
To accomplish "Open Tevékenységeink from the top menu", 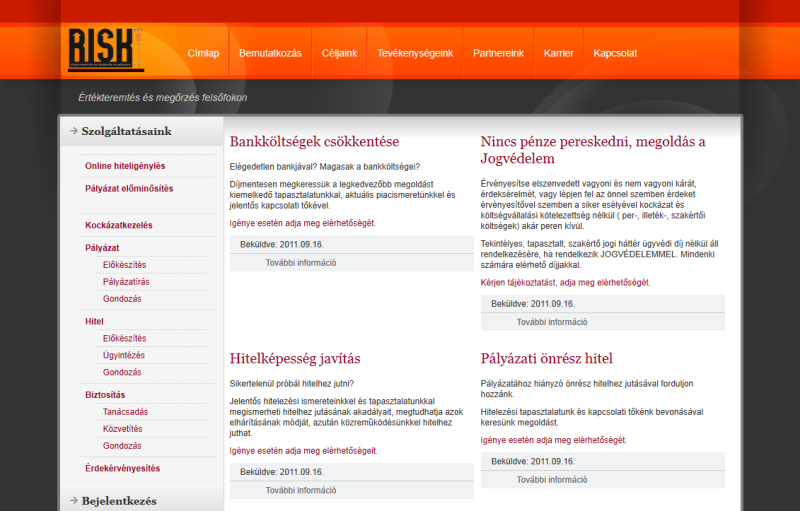I will tap(415, 53).
